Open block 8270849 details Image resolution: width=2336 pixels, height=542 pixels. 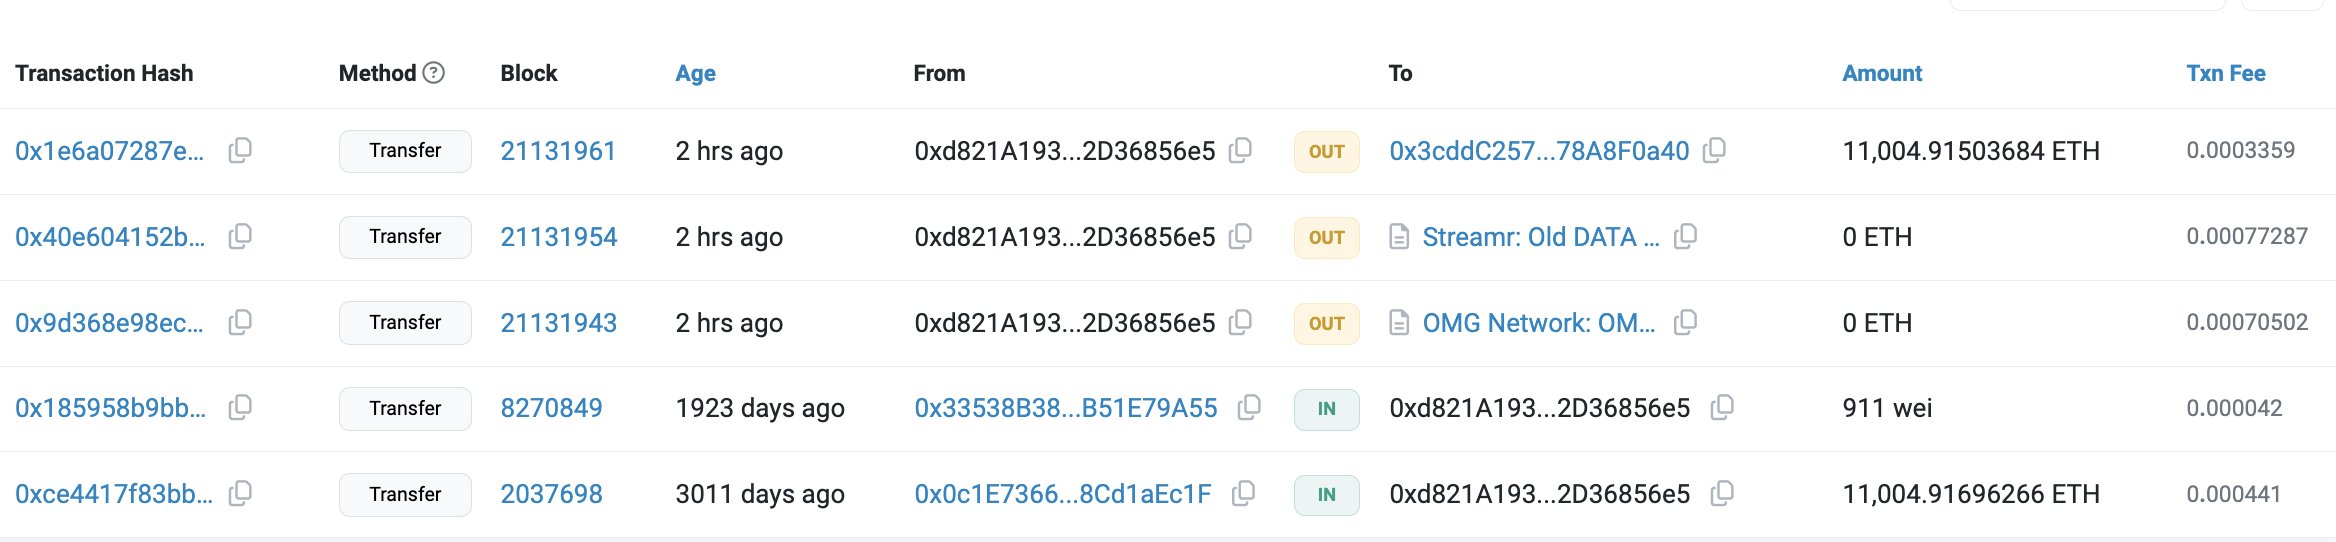(x=551, y=408)
